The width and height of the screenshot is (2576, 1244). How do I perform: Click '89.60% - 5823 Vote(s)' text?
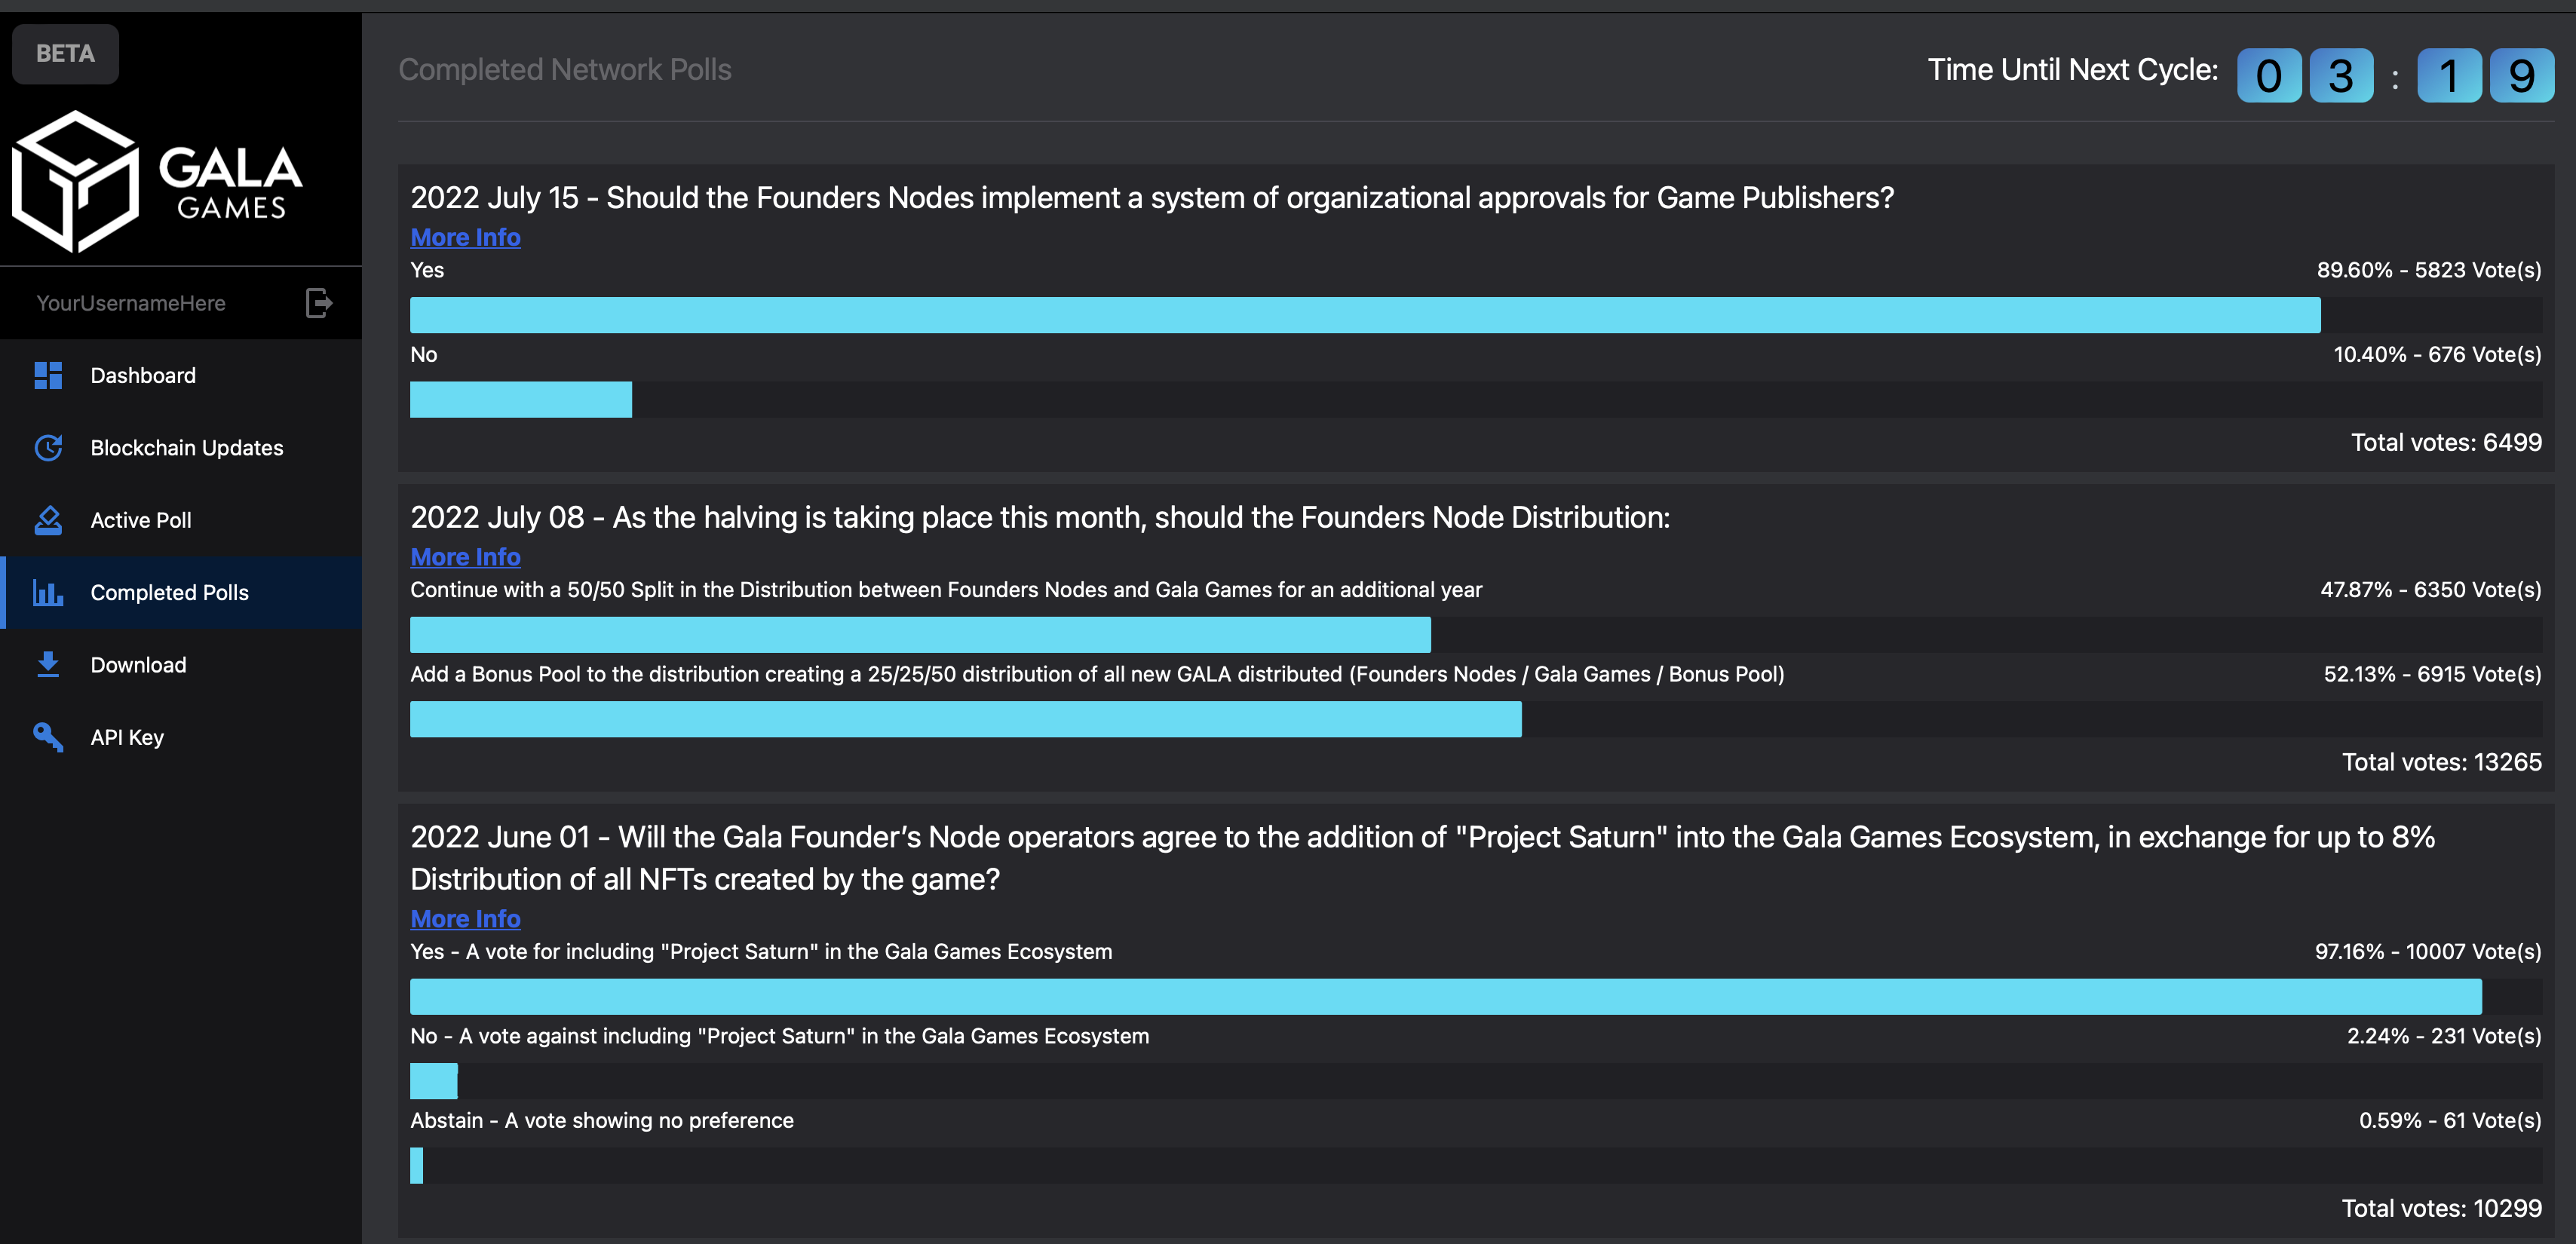click(2429, 270)
